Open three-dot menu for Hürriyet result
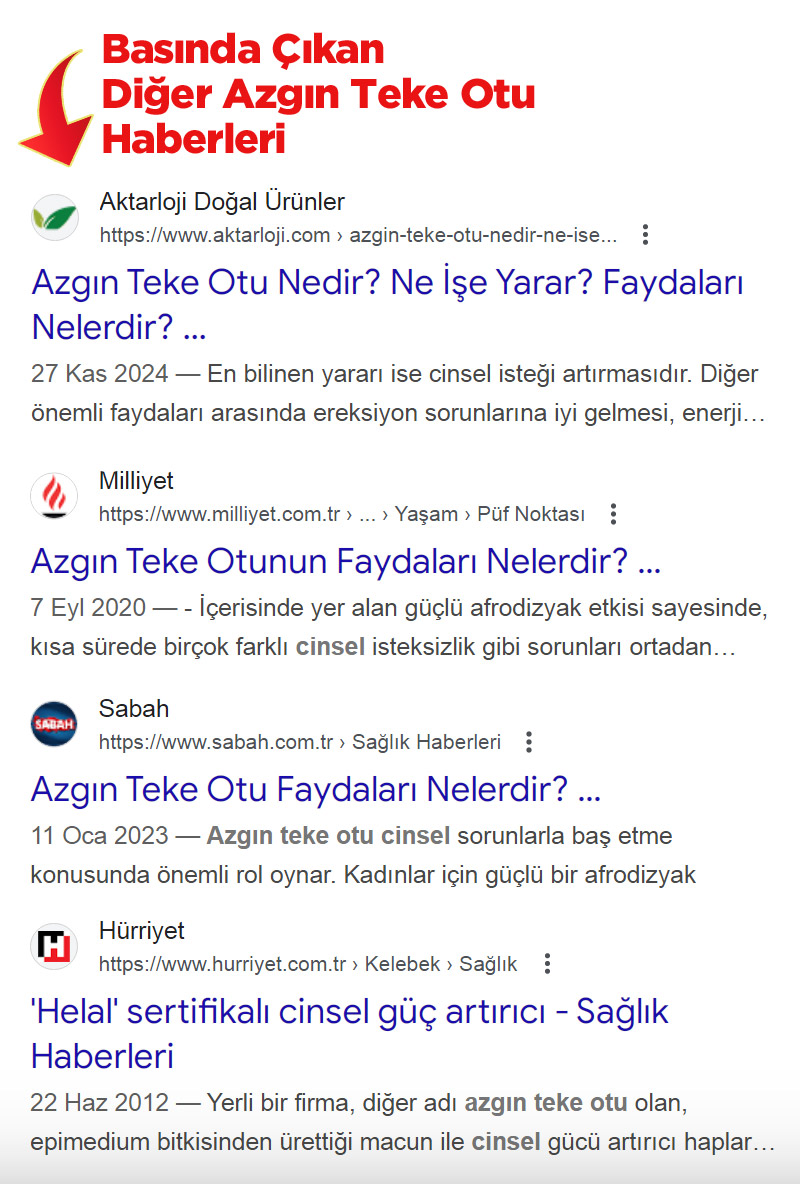 point(547,964)
